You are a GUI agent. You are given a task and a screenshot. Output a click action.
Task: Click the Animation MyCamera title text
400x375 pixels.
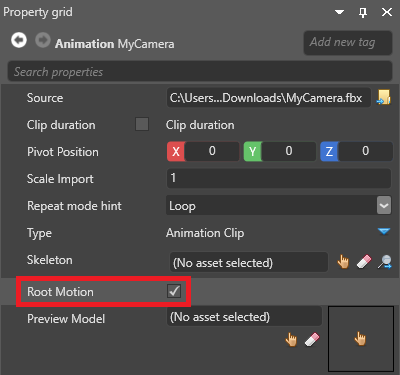coord(115,44)
